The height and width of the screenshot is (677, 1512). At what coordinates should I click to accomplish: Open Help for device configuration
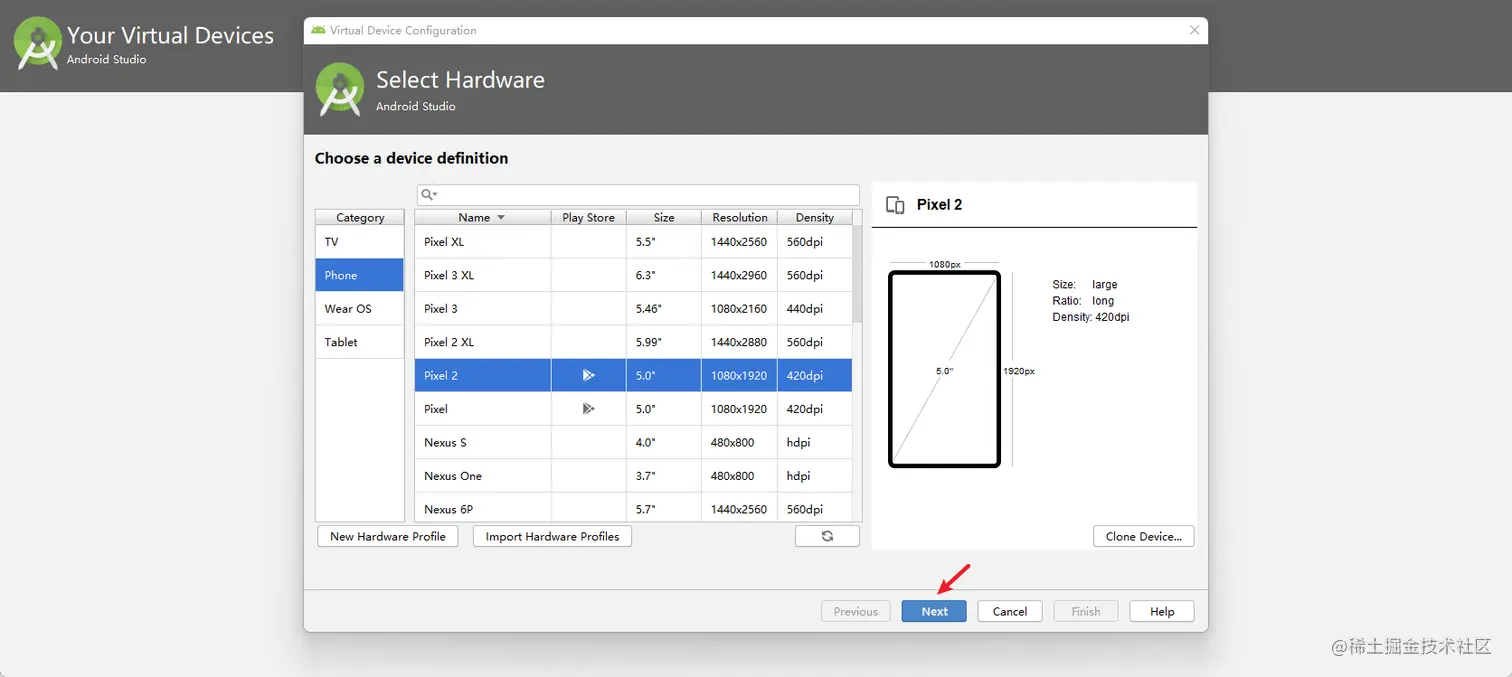[x=1162, y=611]
